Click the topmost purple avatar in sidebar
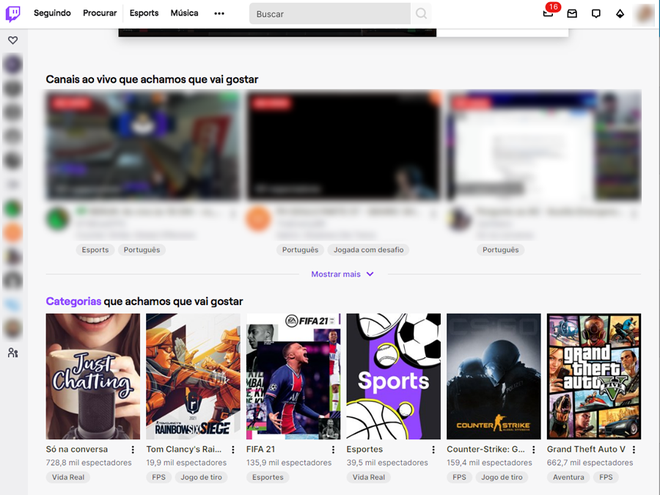Image resolution: width=660 pixels, height=495 pixels. click(x=13, y=64)
